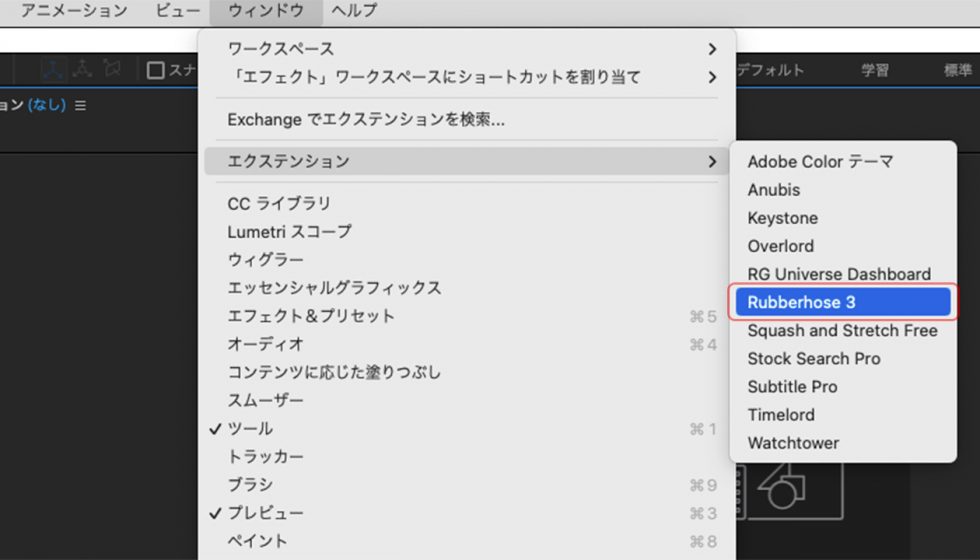Open the スムーザー panel
The height and width of the screenshot is (560, 980).
coord(467,400)
